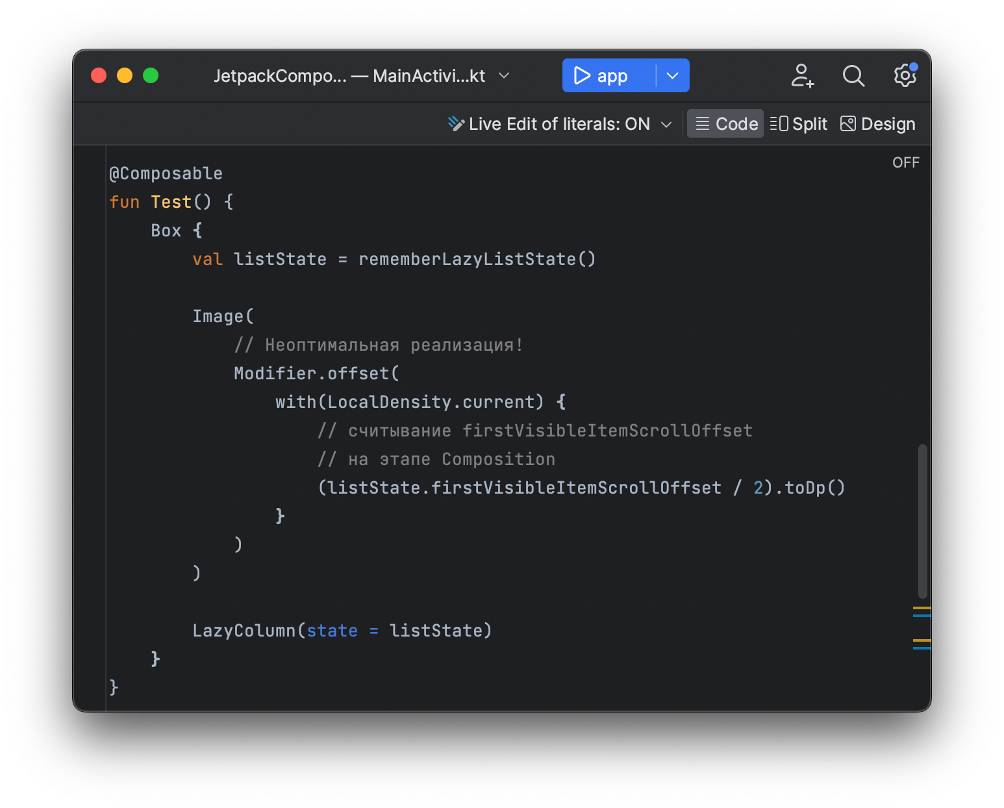
Task: Click the yellow minimize window button
Action: (x=125, y=76)
